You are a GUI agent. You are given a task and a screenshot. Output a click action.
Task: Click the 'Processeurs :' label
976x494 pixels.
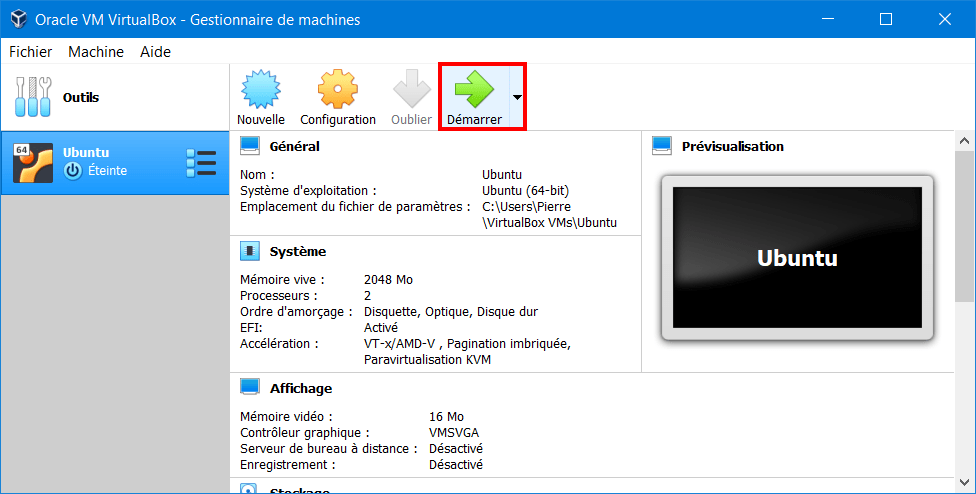[x=279, y=296]
